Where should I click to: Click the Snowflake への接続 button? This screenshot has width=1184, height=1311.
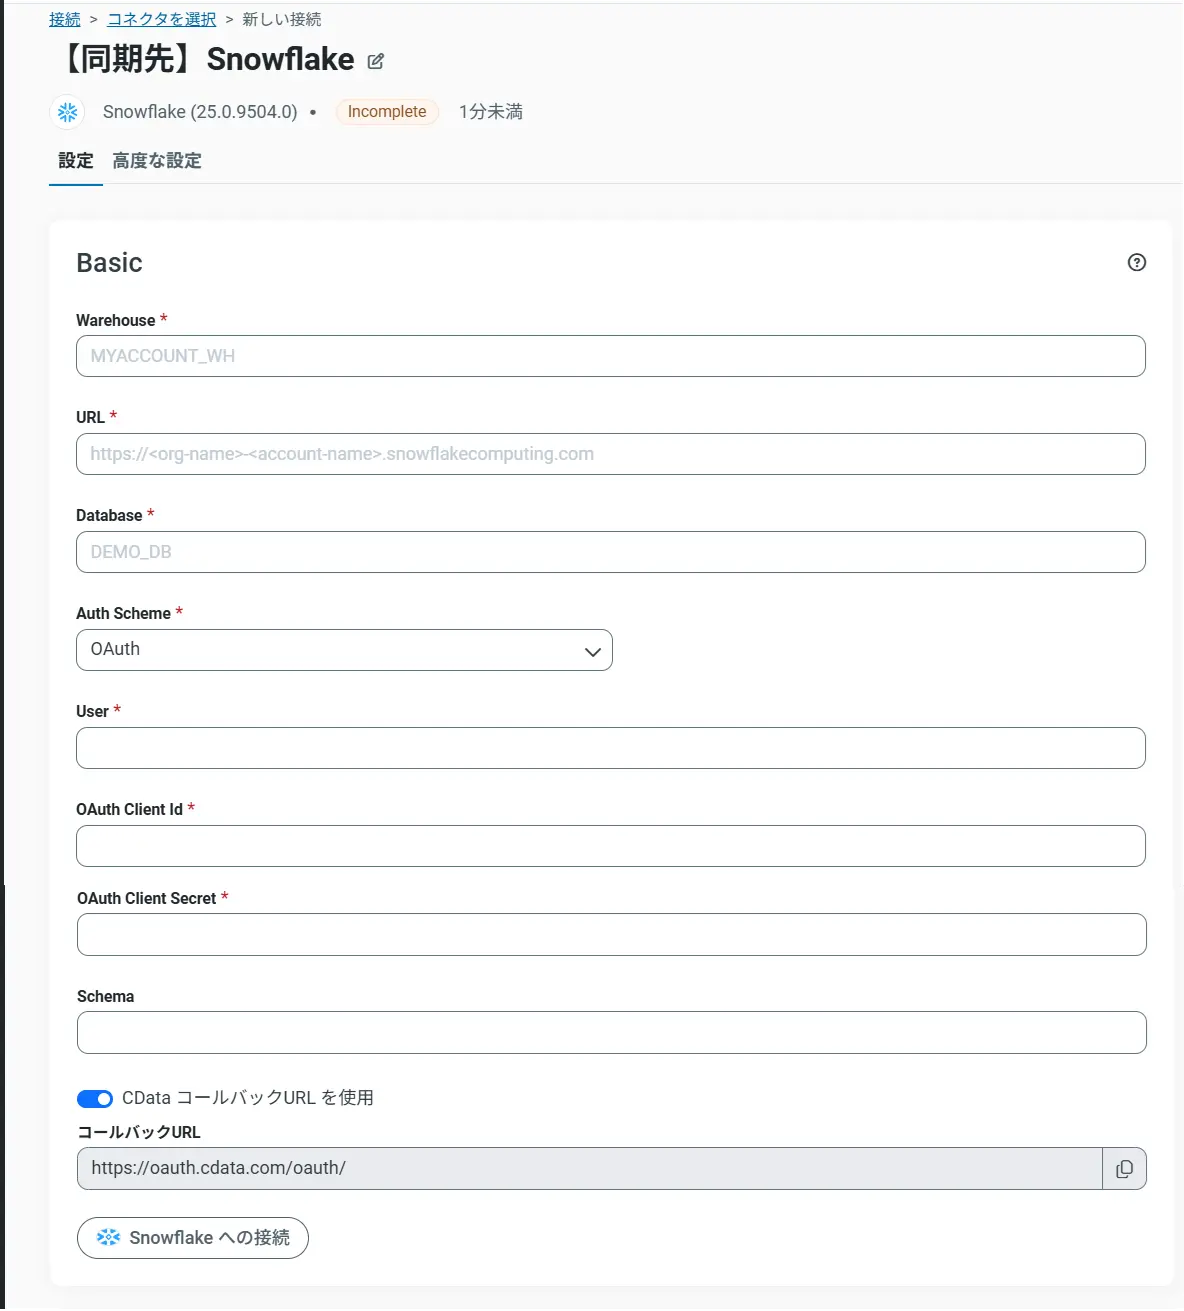(x=193, y=1238)
